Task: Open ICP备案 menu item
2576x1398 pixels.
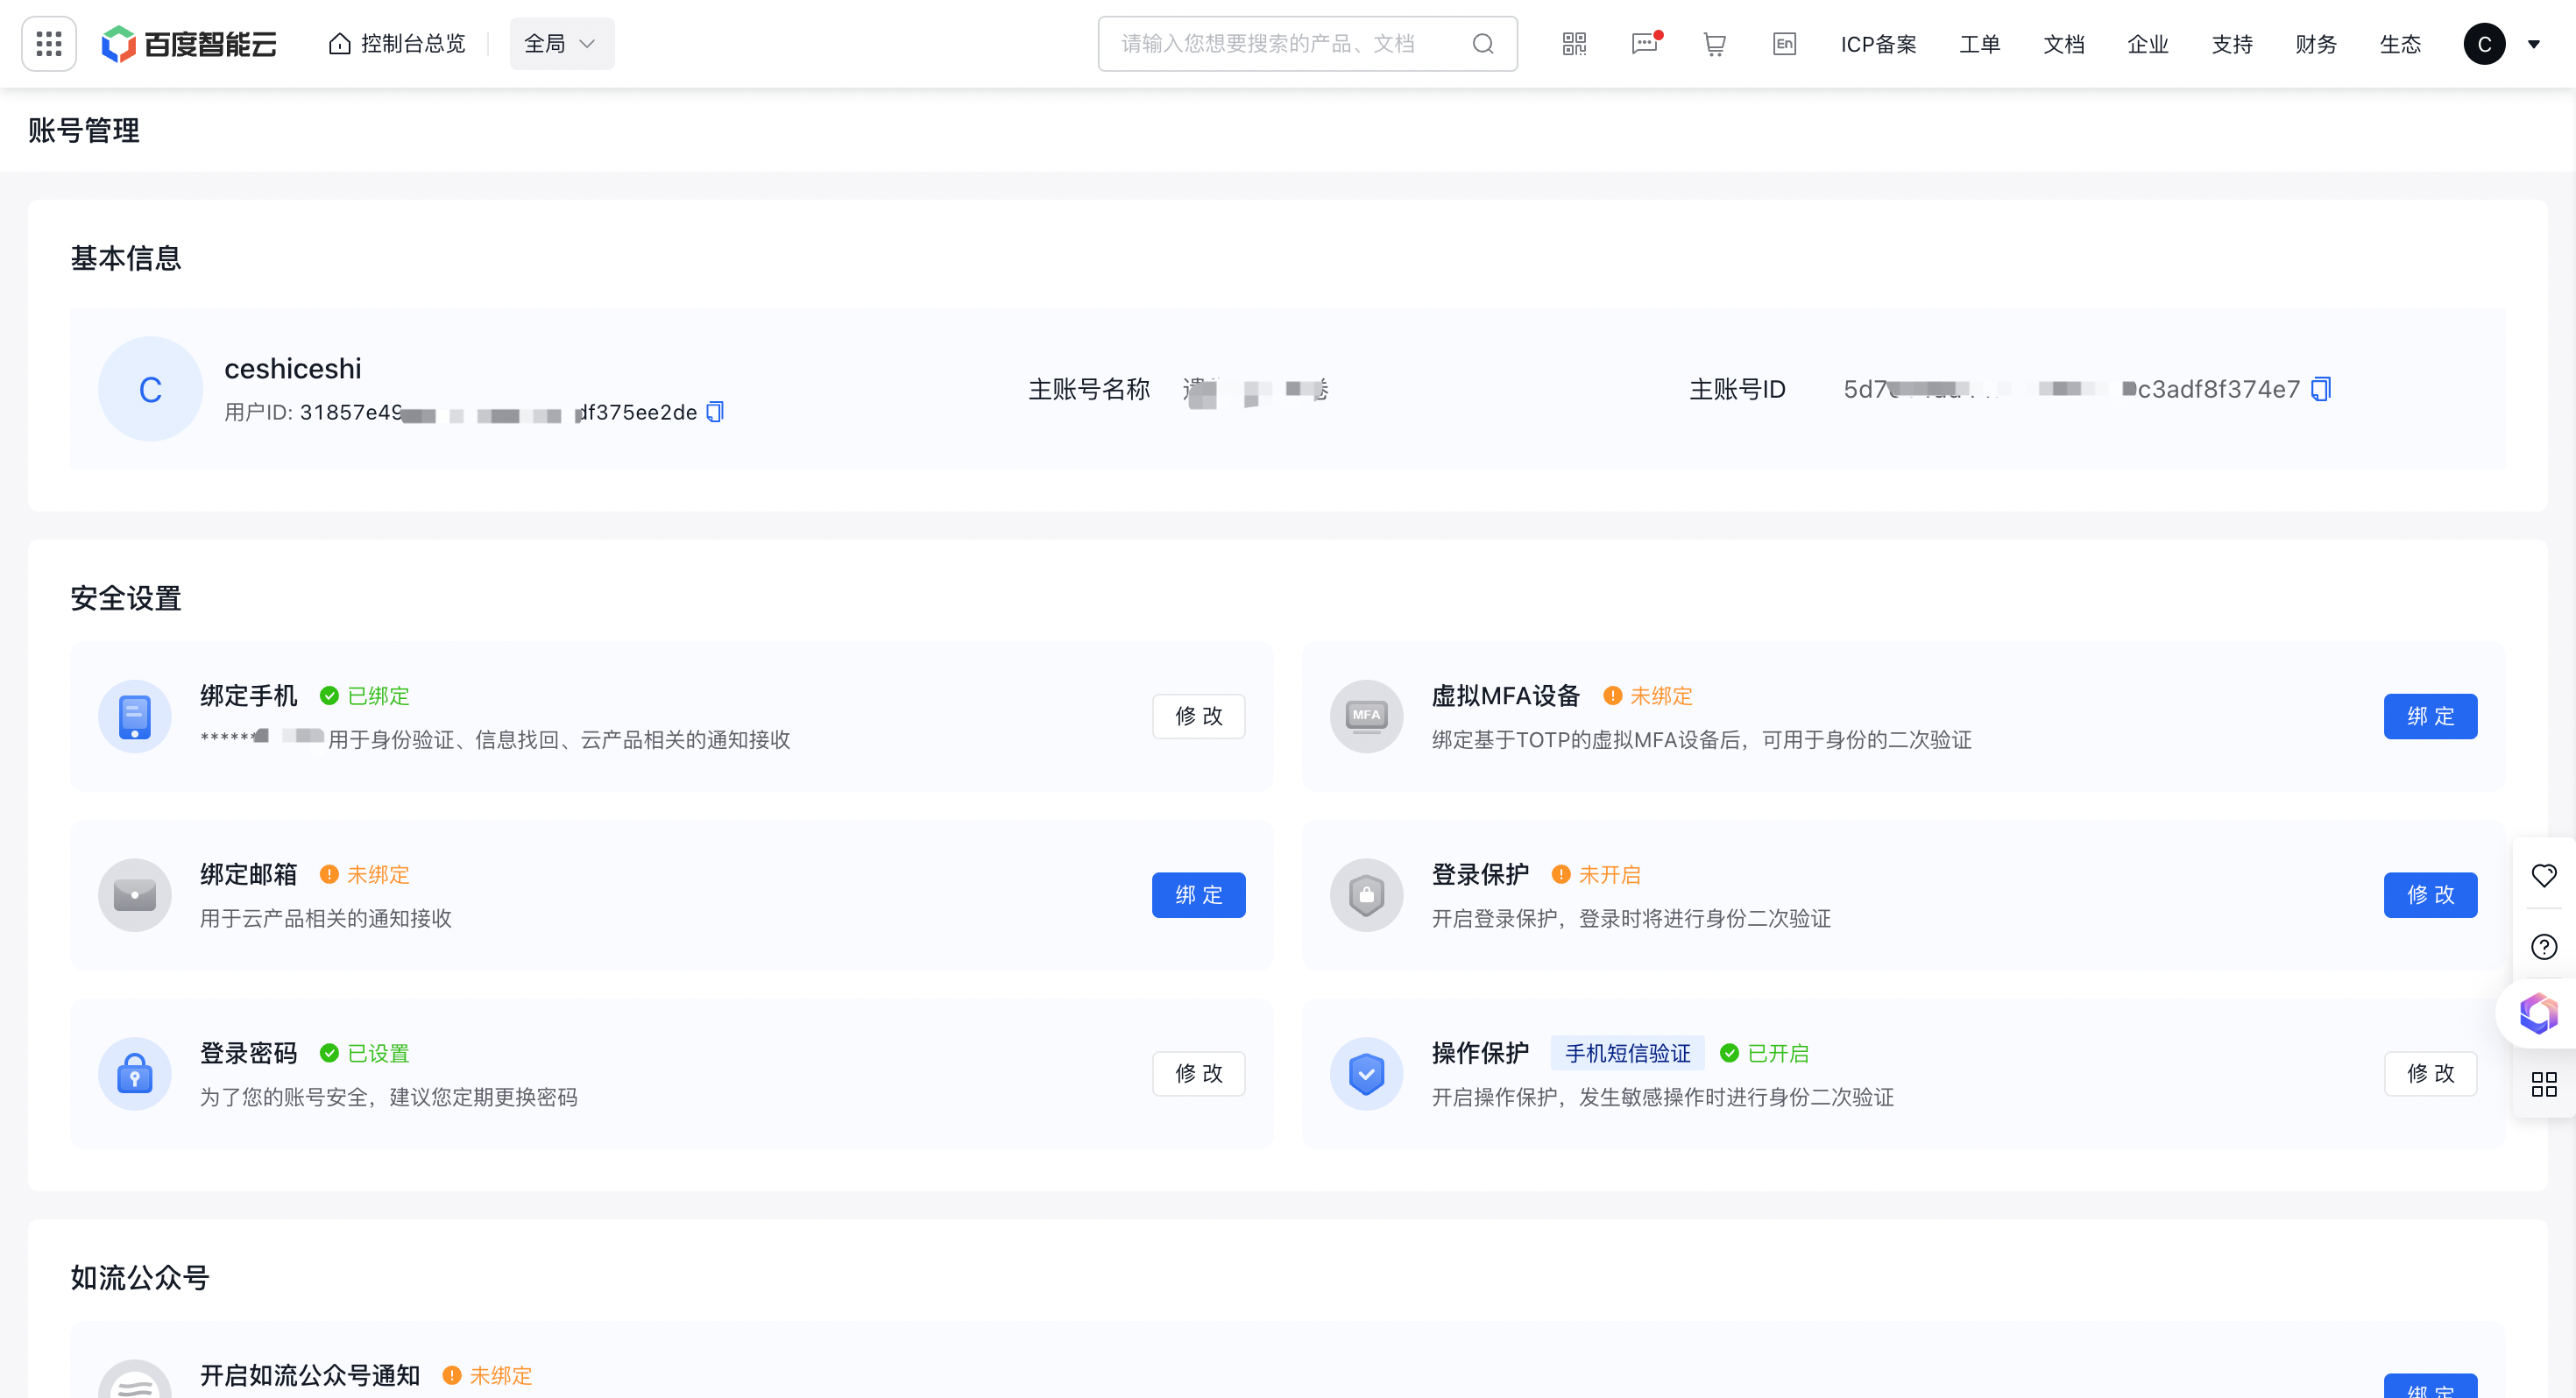Action: tap(1878, 44)
